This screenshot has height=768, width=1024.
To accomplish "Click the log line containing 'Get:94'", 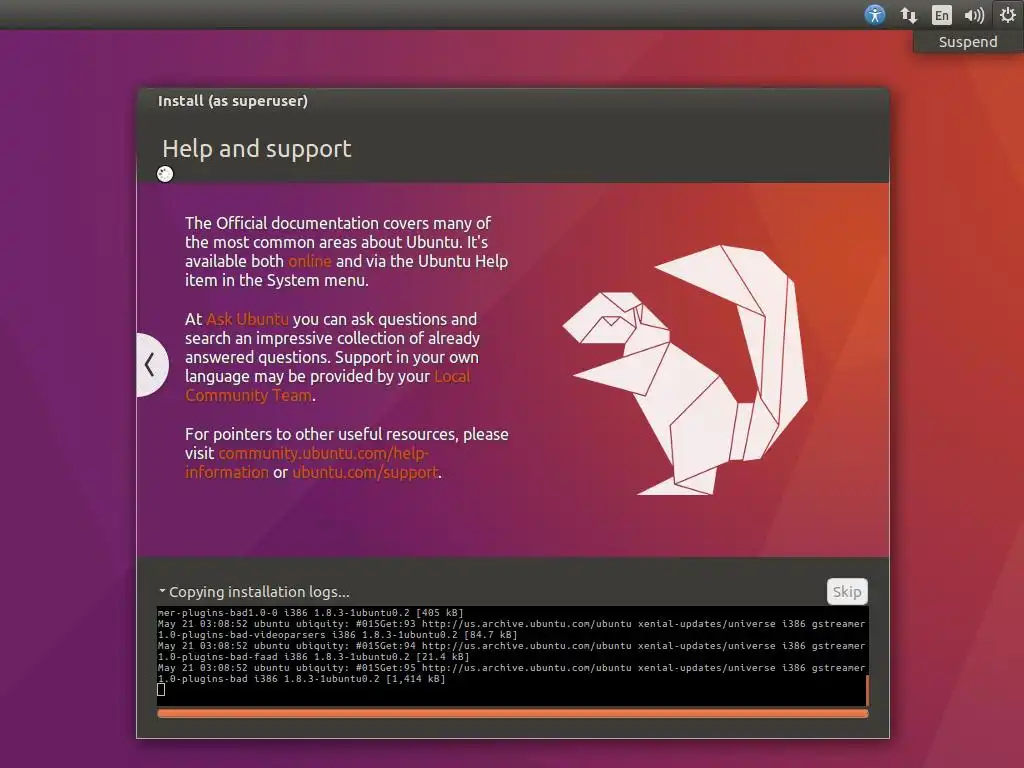I will coord(511,646).
